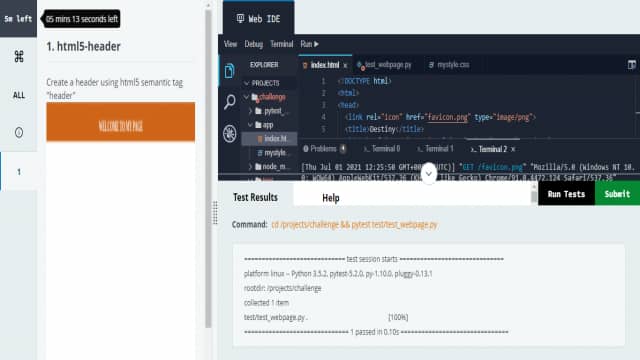The height and width of the screenshot is (360, 640).
Task: Click the test_webpage.py tab Python icon
Action: pyautogui.click(x=360, y=65)
